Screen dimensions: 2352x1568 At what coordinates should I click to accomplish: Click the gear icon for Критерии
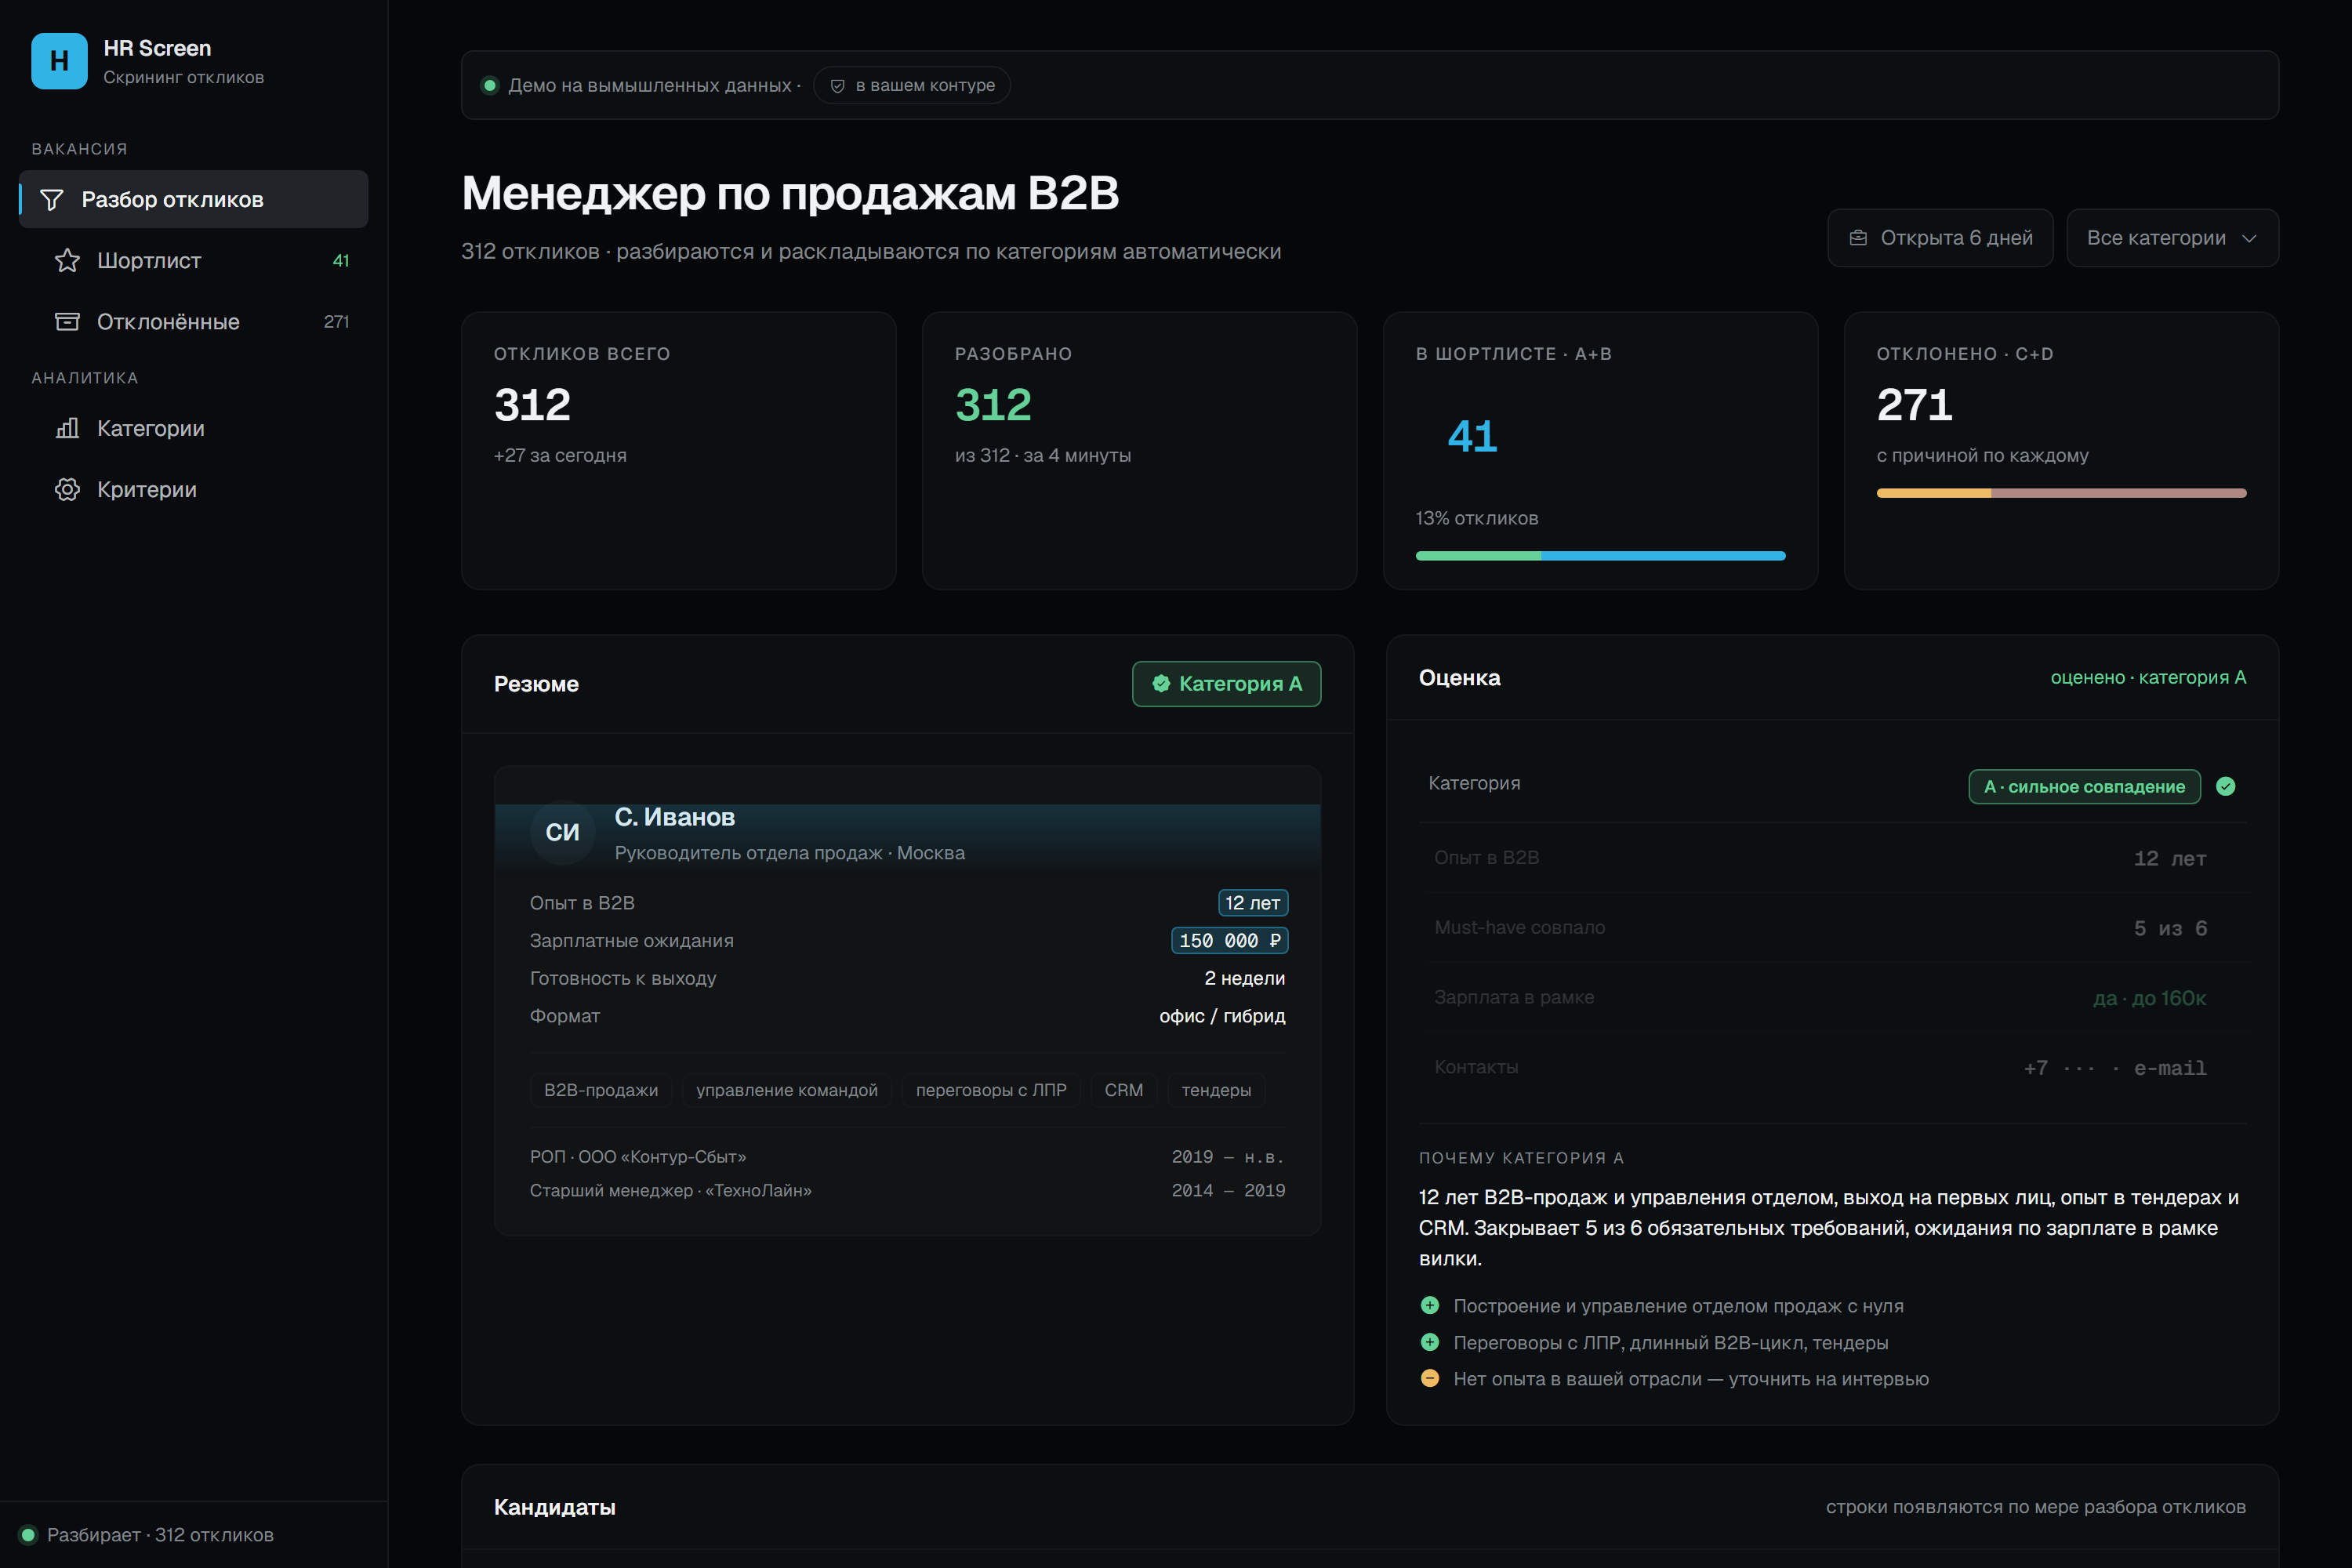(x=67, y=490)
